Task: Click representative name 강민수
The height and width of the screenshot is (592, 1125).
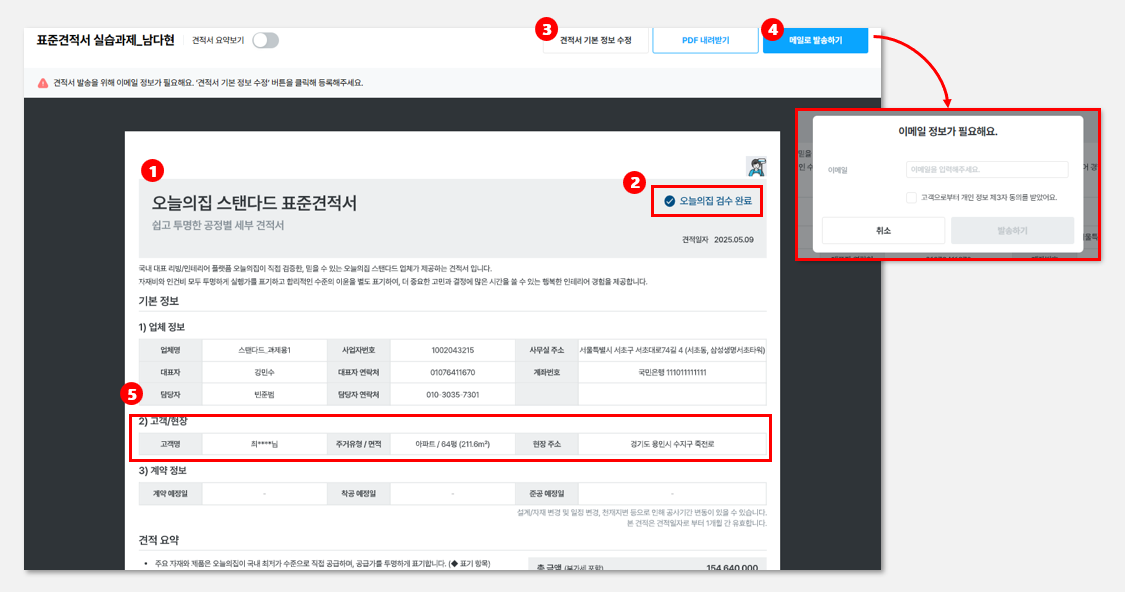Action: pyautogui.click(x=265, y=372)
